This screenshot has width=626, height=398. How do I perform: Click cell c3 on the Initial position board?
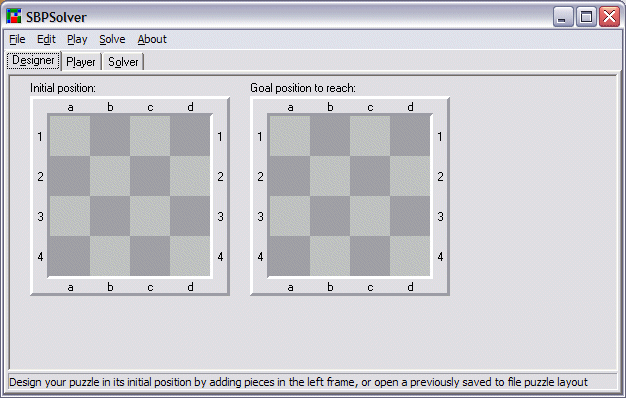pos(150,216)
